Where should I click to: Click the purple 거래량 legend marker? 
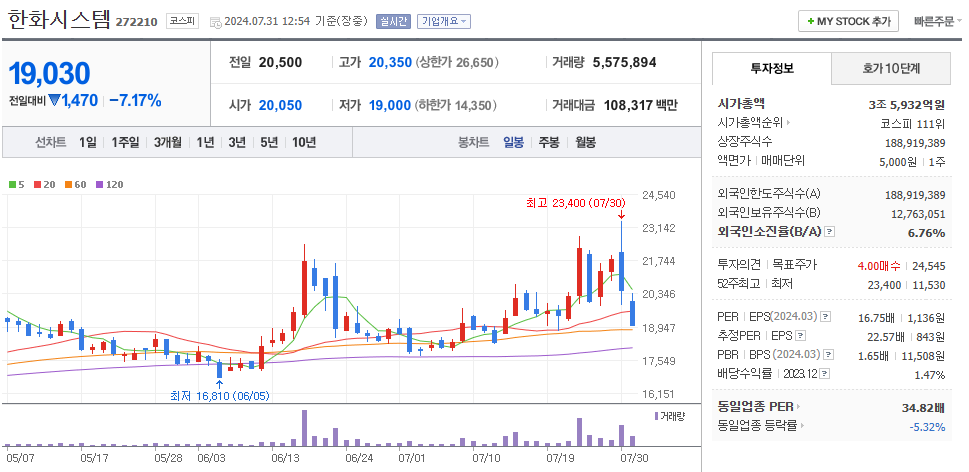click(656, 416)
